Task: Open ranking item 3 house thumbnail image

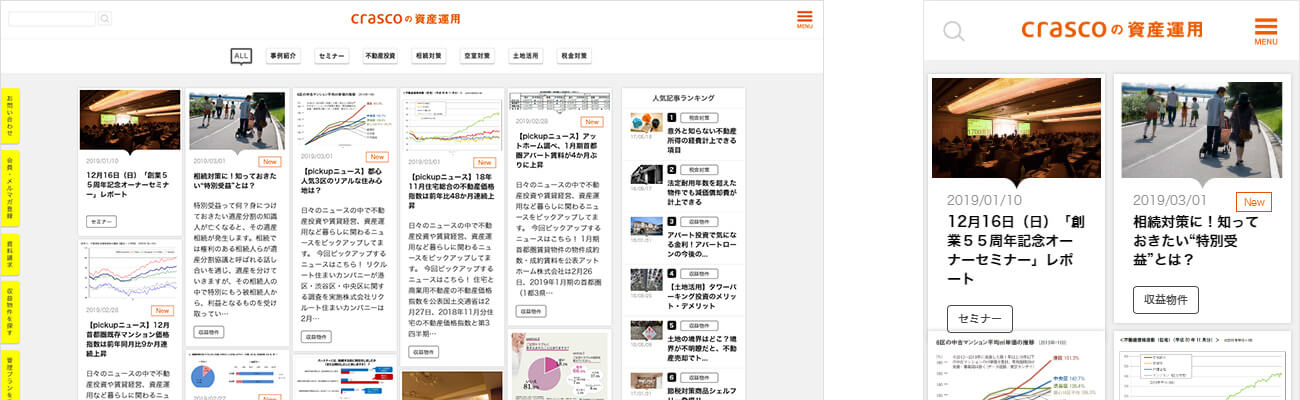Action: tap(646, 228)
